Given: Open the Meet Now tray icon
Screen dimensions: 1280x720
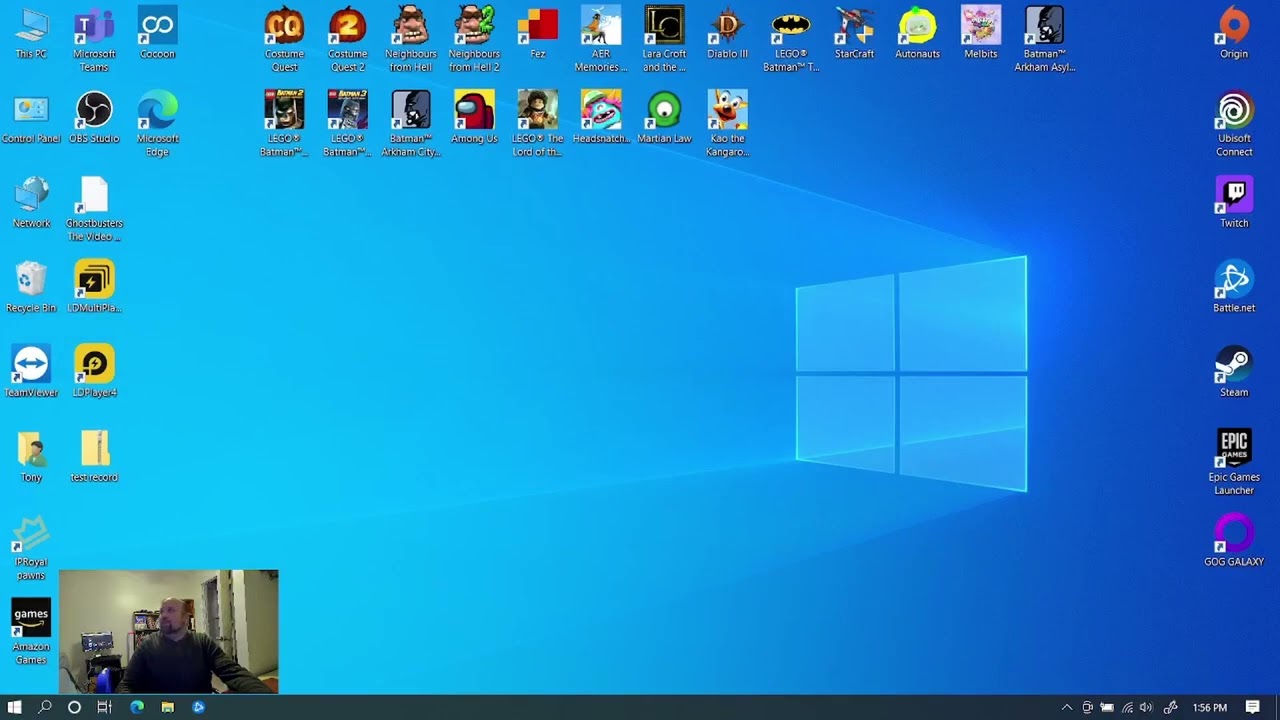Looking at the screenshot, I should coord(1087,708).
